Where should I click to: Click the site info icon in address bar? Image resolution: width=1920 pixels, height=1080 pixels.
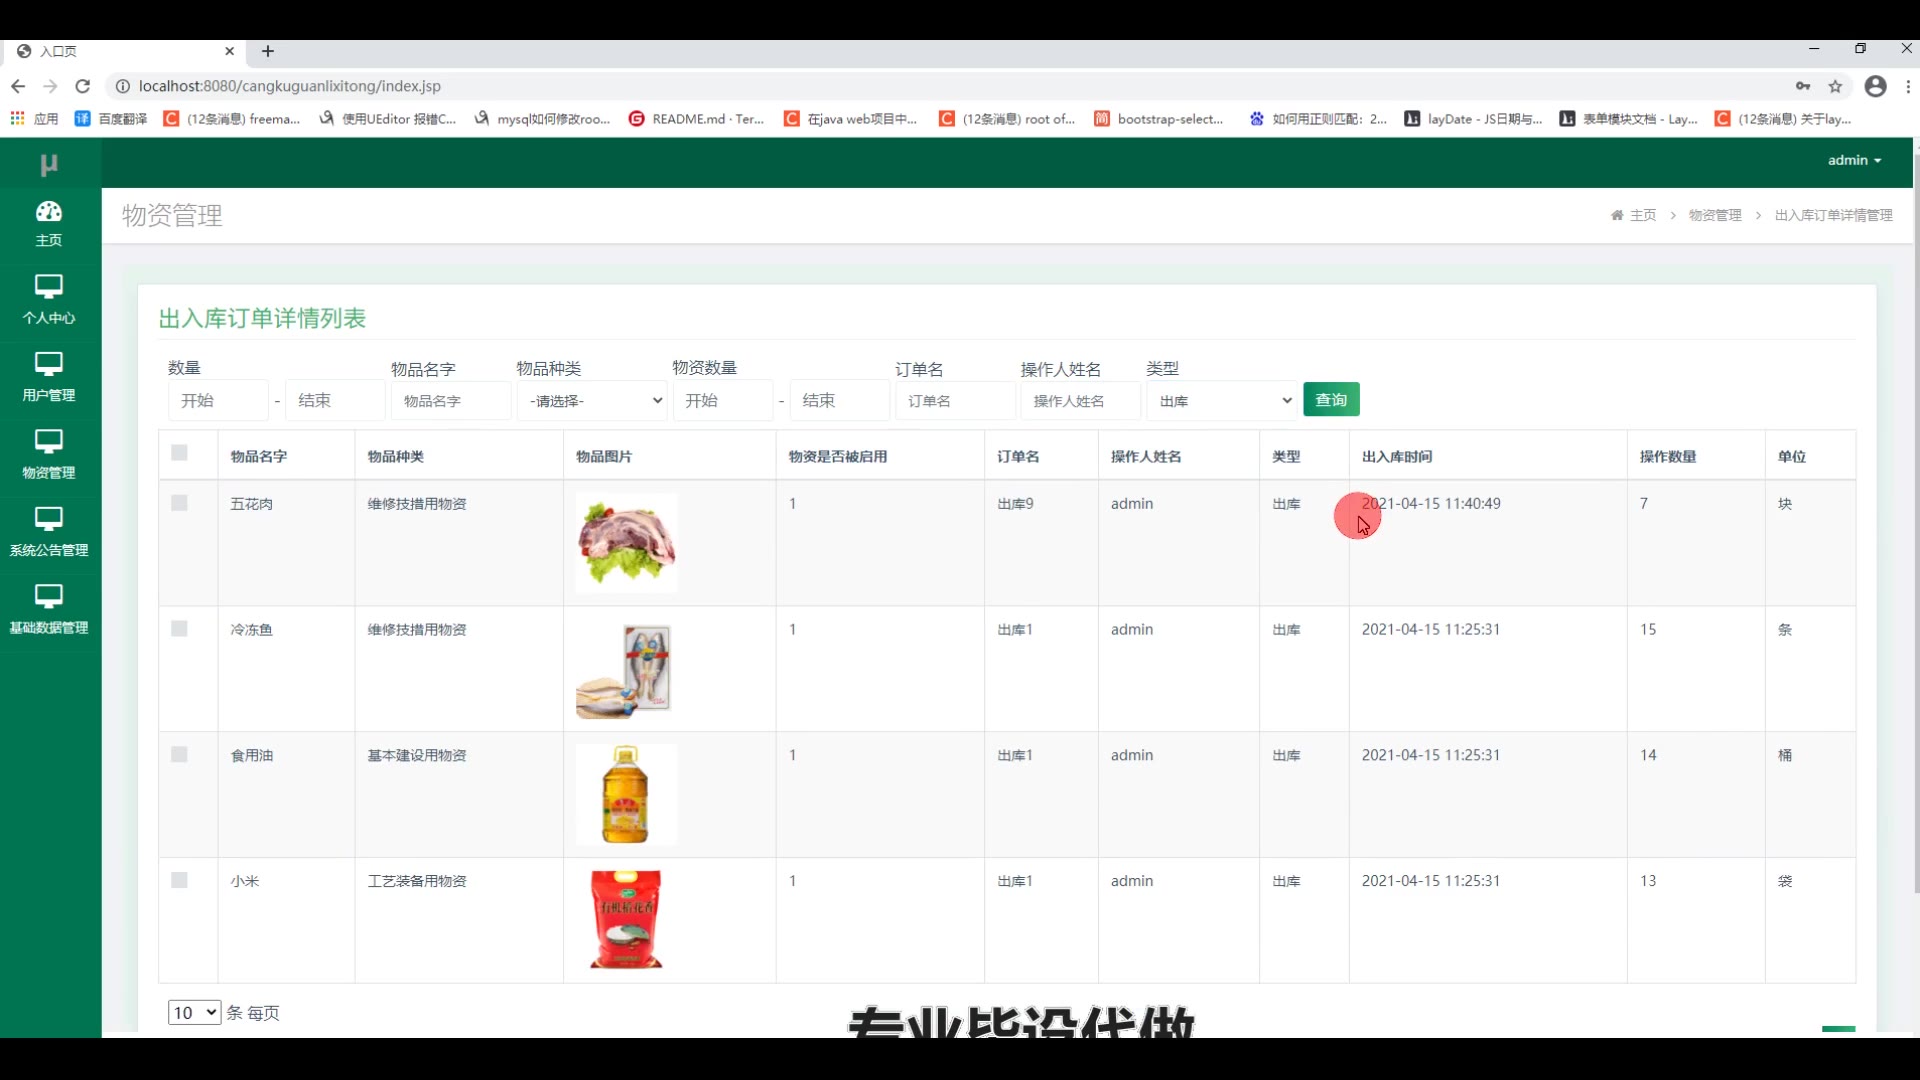click(123, 86)
